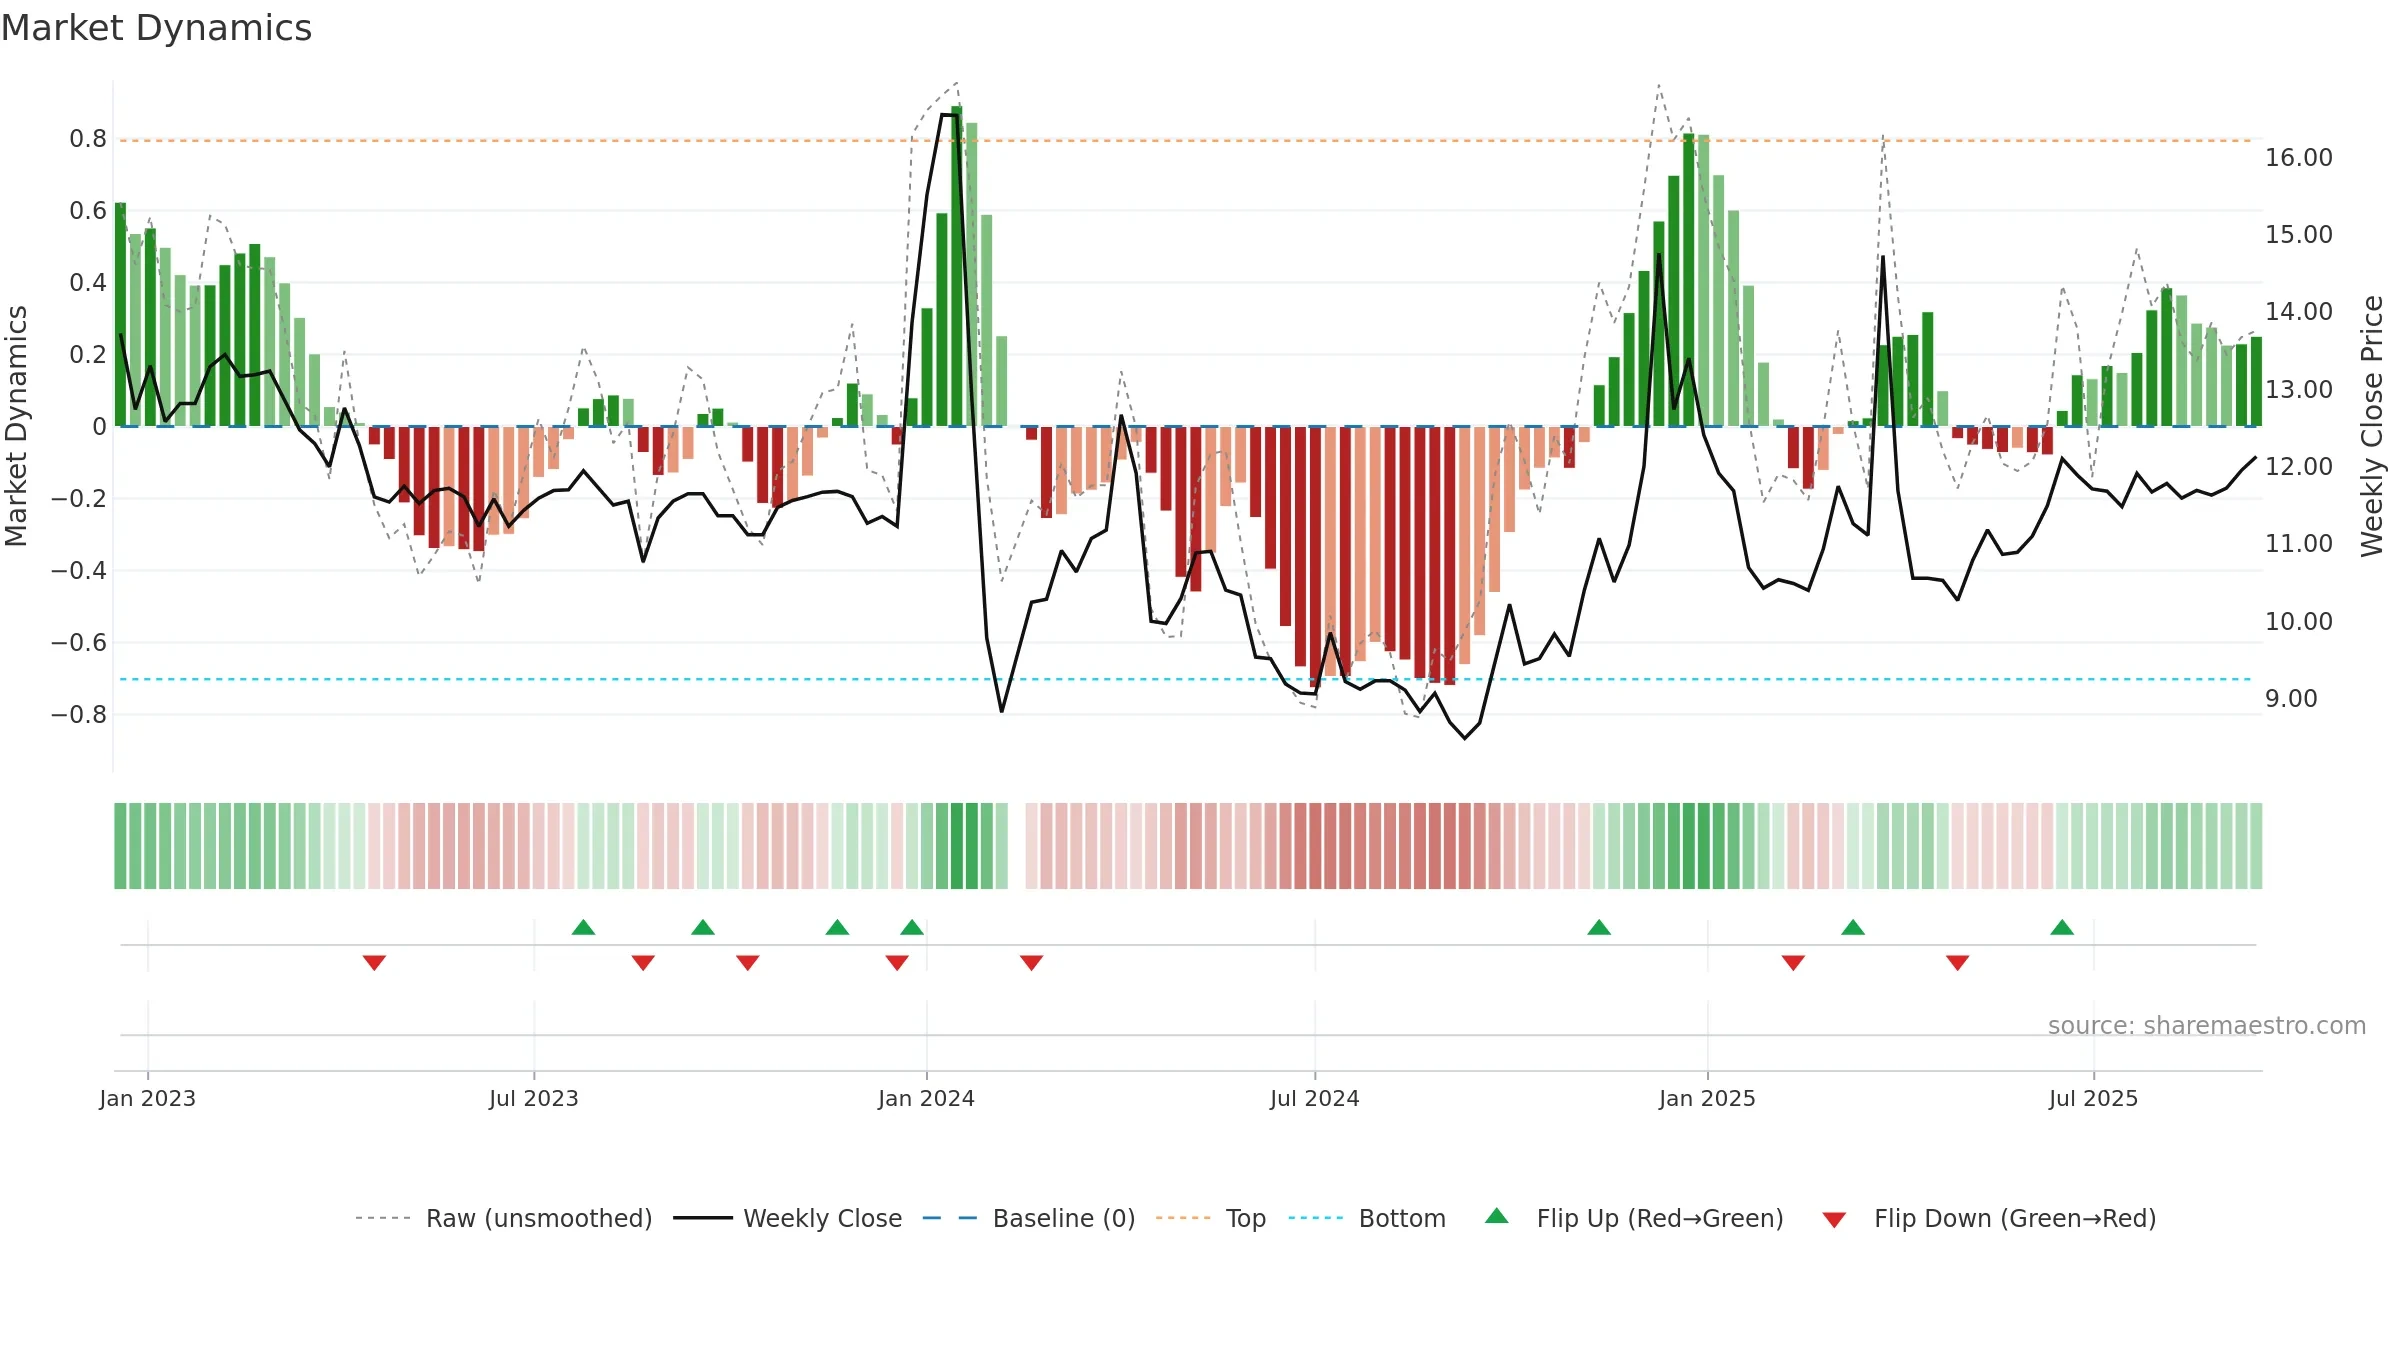
Task: Select the Flip Up marker just before Jul 2025
Action: coord(2062,927)
